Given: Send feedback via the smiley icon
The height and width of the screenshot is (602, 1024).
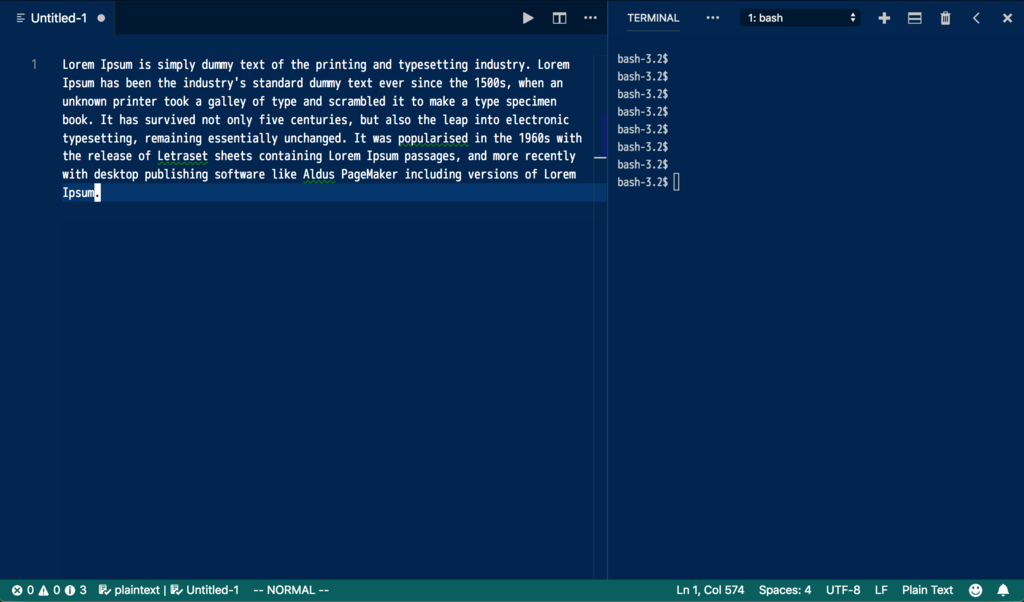Looking at the screenshot, I should pyautogui.click(x=975, y=590).
